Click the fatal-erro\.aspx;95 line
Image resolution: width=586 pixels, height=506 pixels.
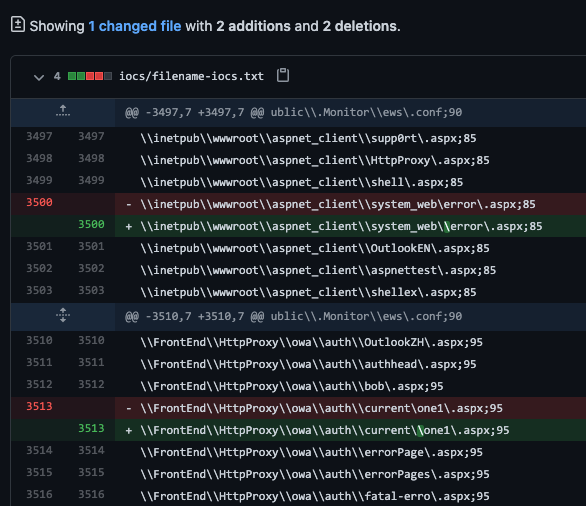315,497
